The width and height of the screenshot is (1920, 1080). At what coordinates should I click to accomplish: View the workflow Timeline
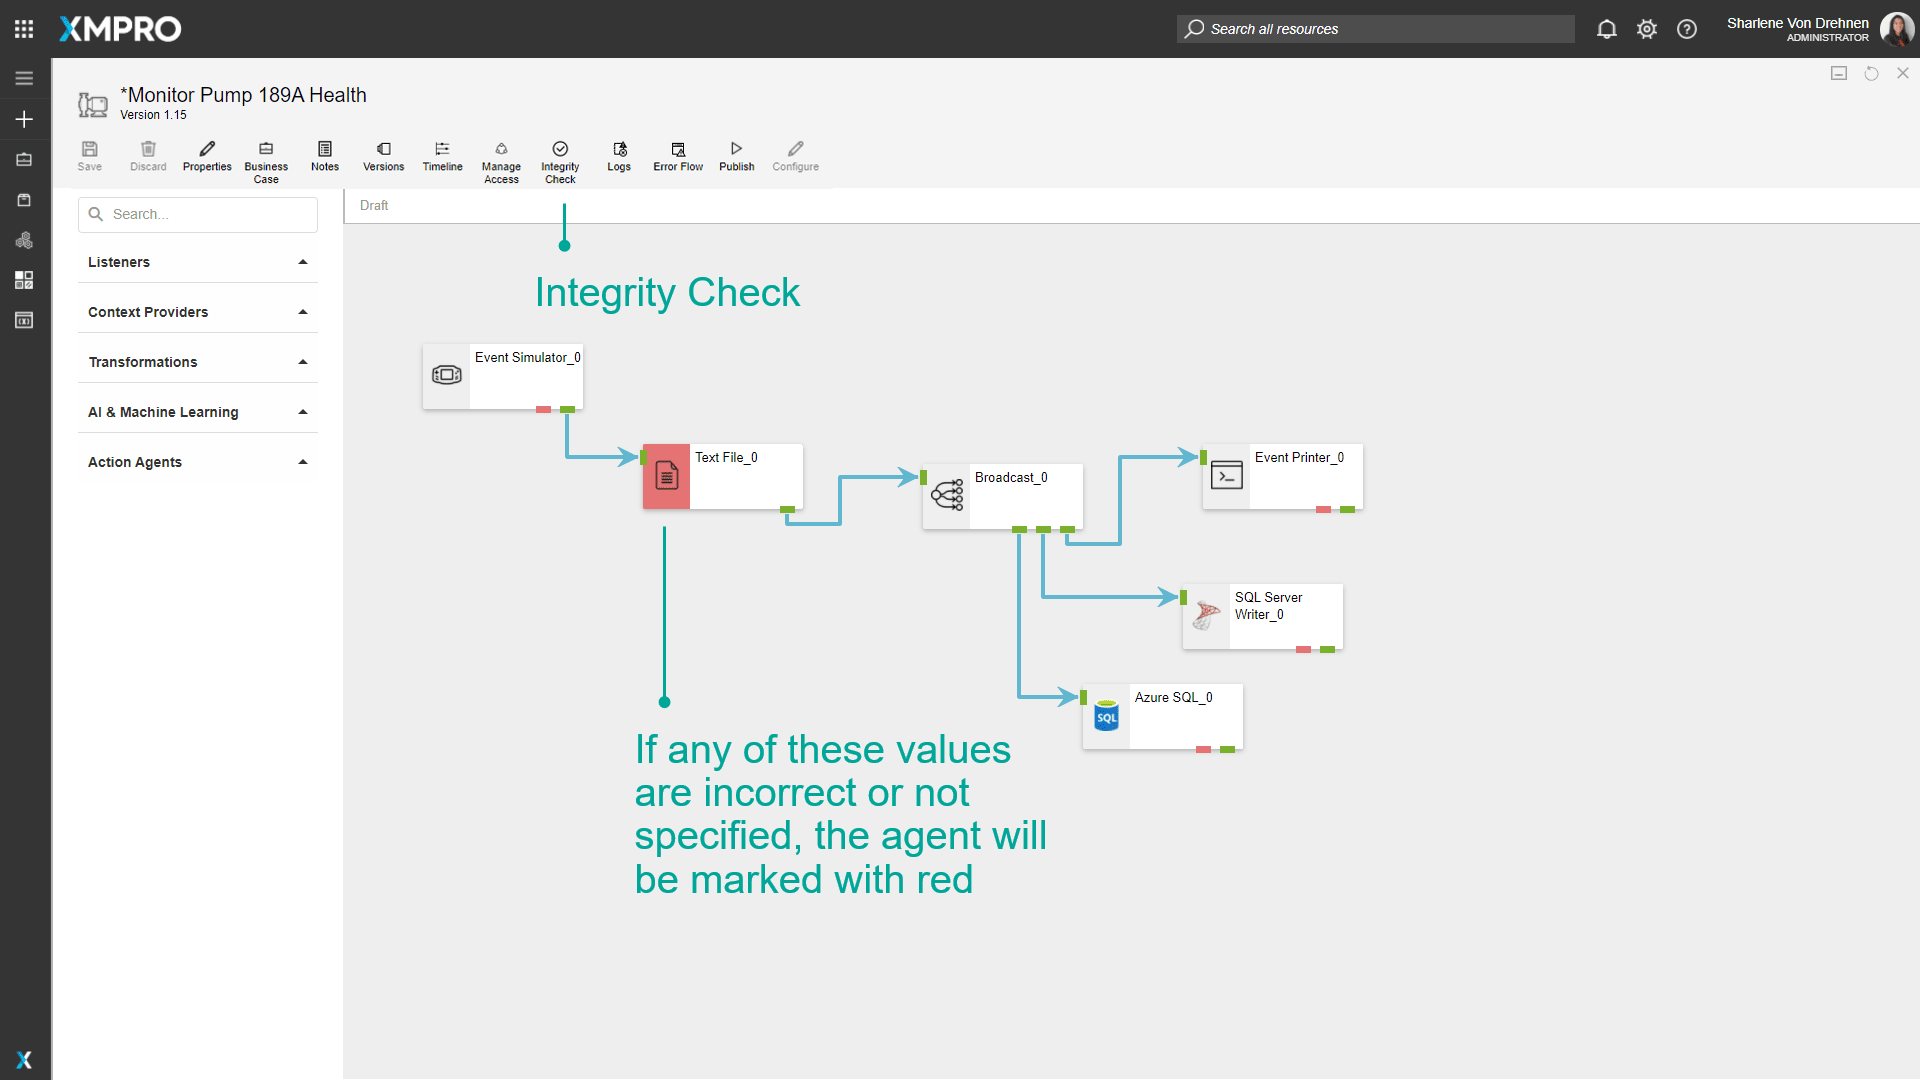pos(442,157)
